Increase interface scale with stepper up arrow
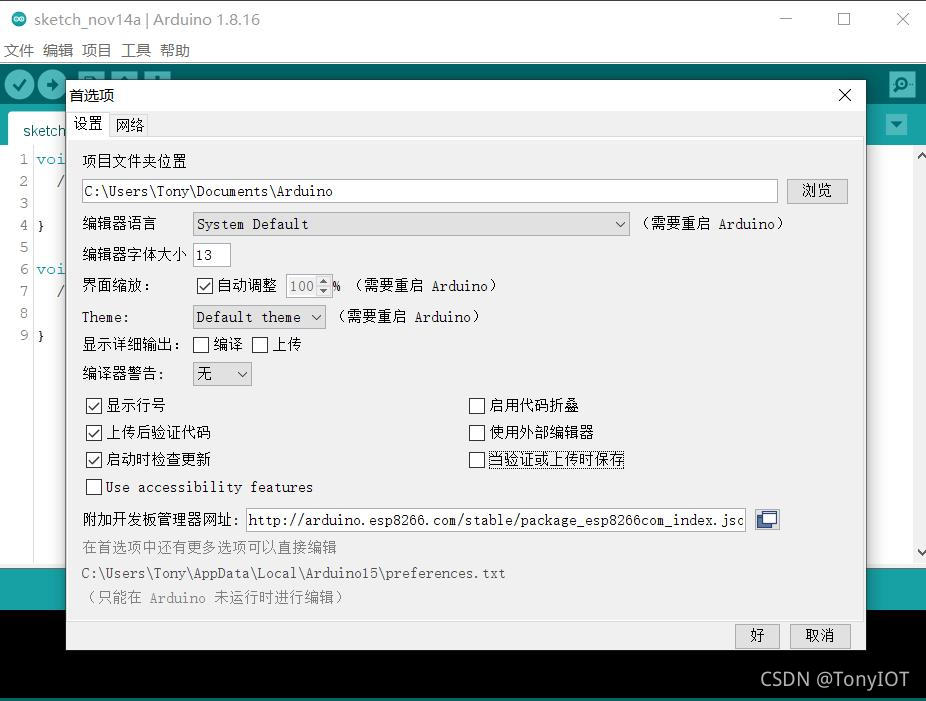 (x=323, y=281)
